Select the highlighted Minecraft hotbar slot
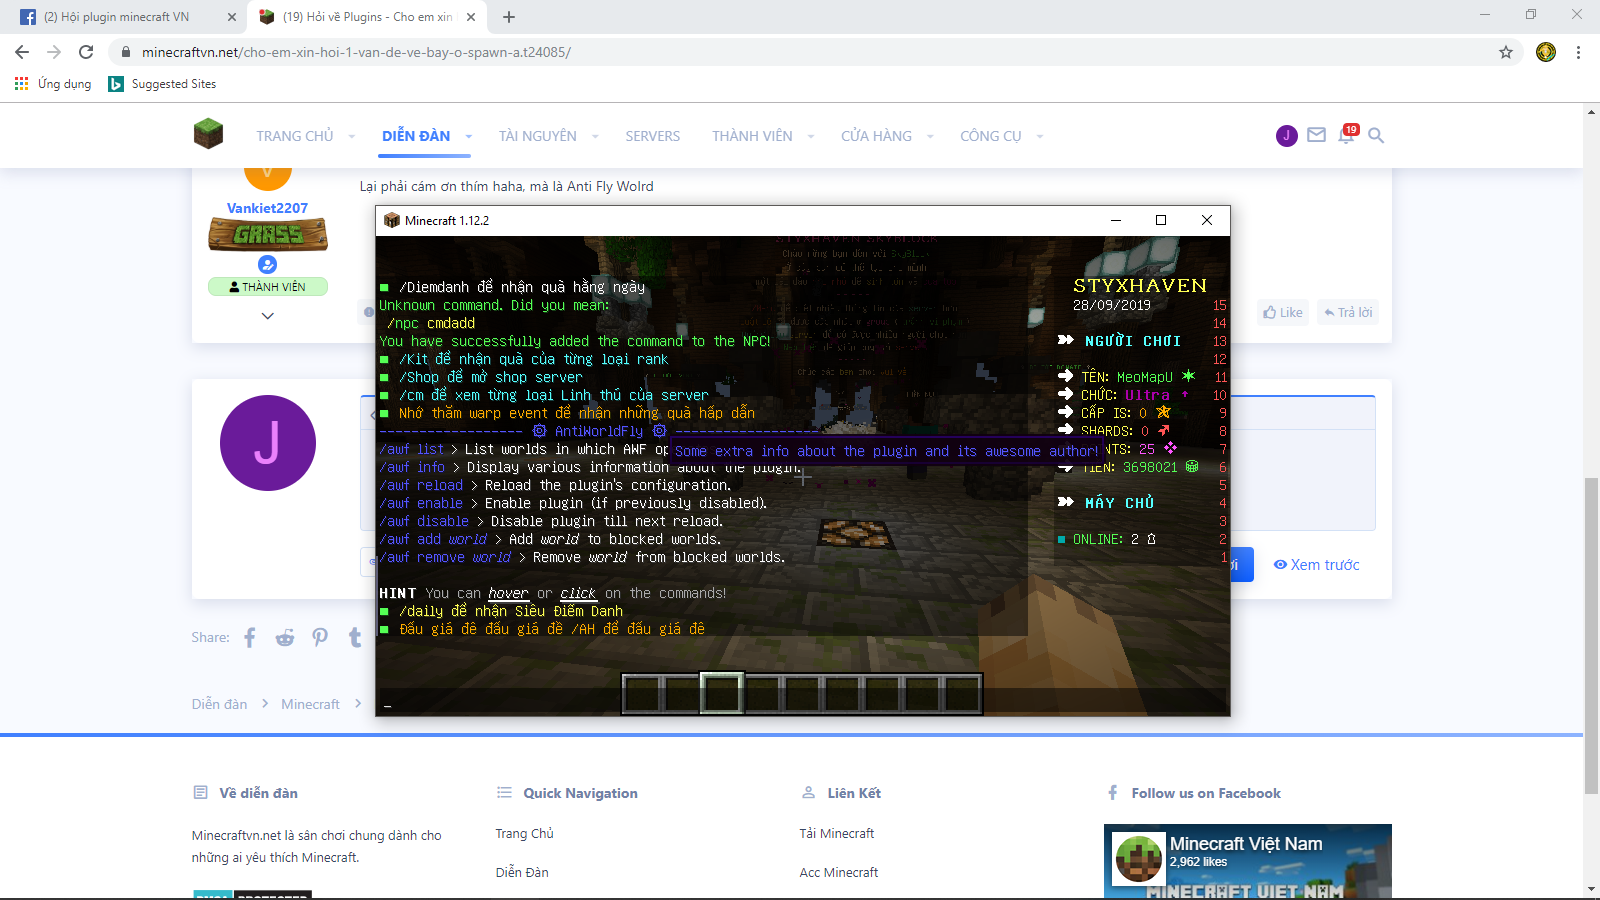Viewport: 1600px width, 900px height. click(721, 693)
